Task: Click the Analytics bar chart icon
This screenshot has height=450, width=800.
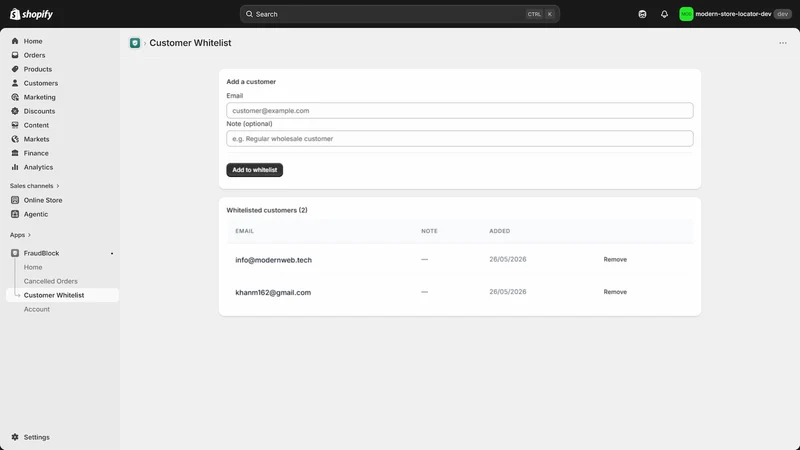Action: 15,167
